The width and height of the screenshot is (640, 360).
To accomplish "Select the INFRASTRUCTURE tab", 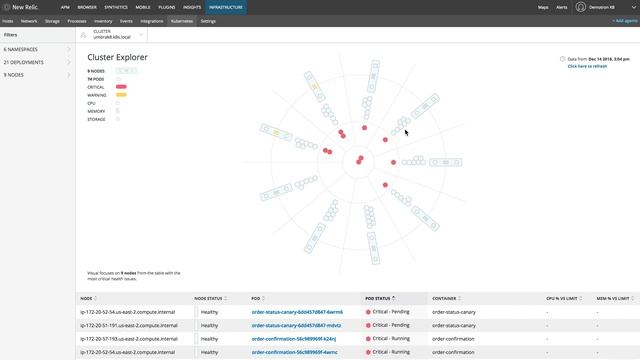I will tap(226, 7).
